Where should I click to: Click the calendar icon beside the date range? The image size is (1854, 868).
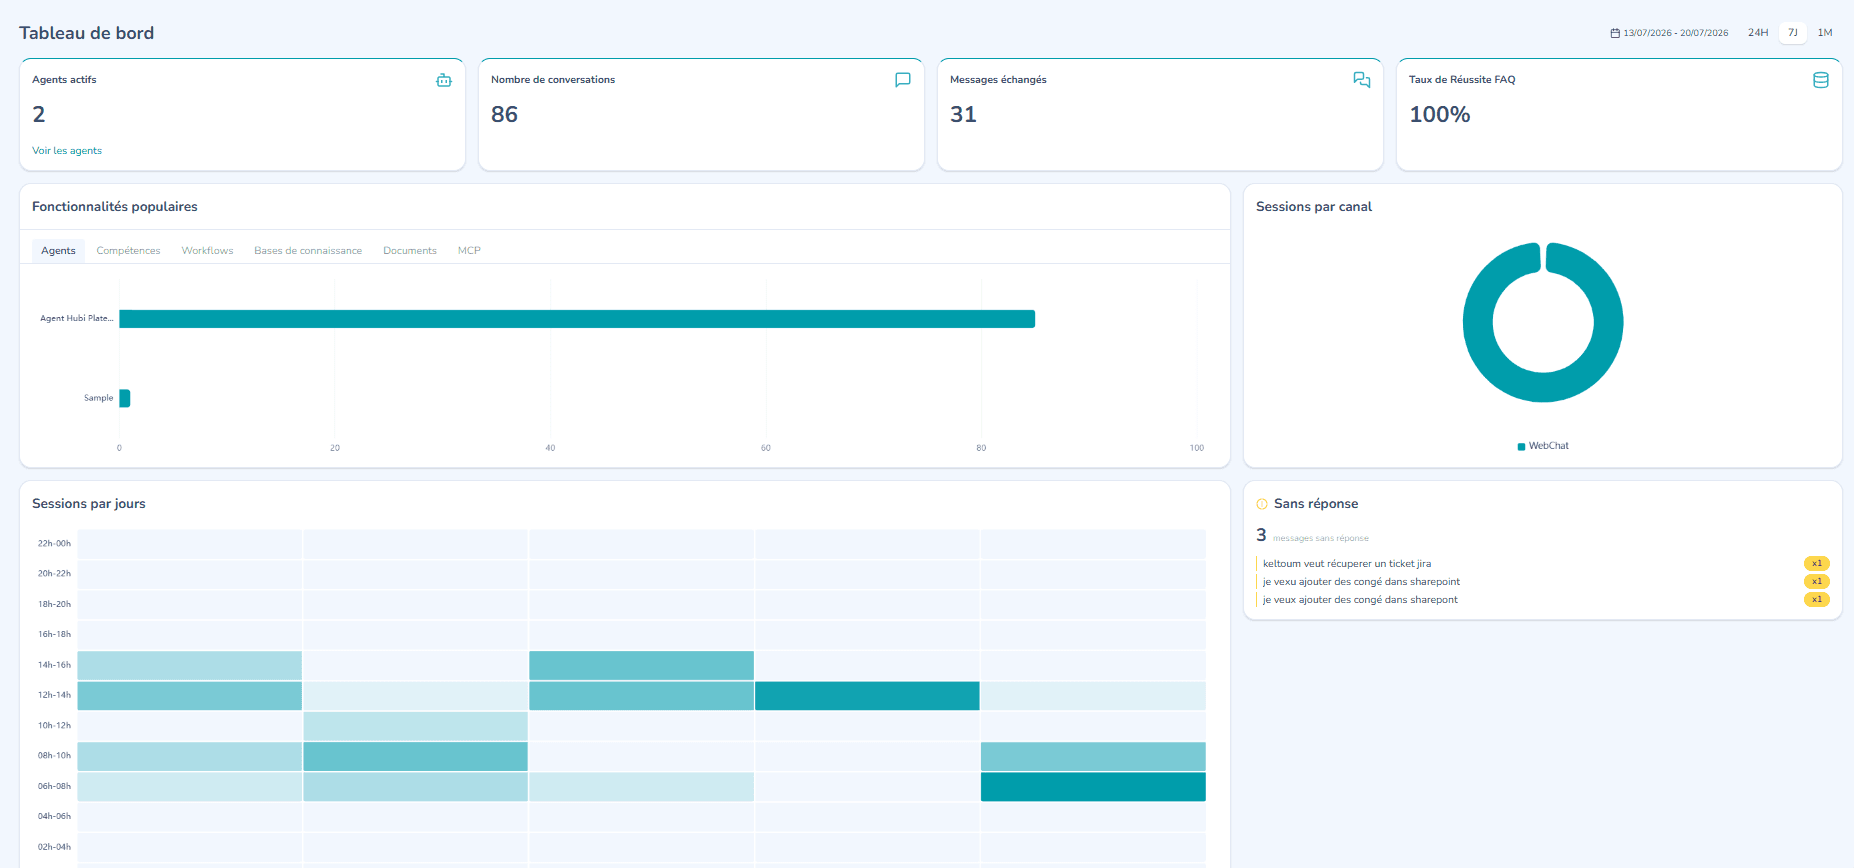pos(1615,33)
